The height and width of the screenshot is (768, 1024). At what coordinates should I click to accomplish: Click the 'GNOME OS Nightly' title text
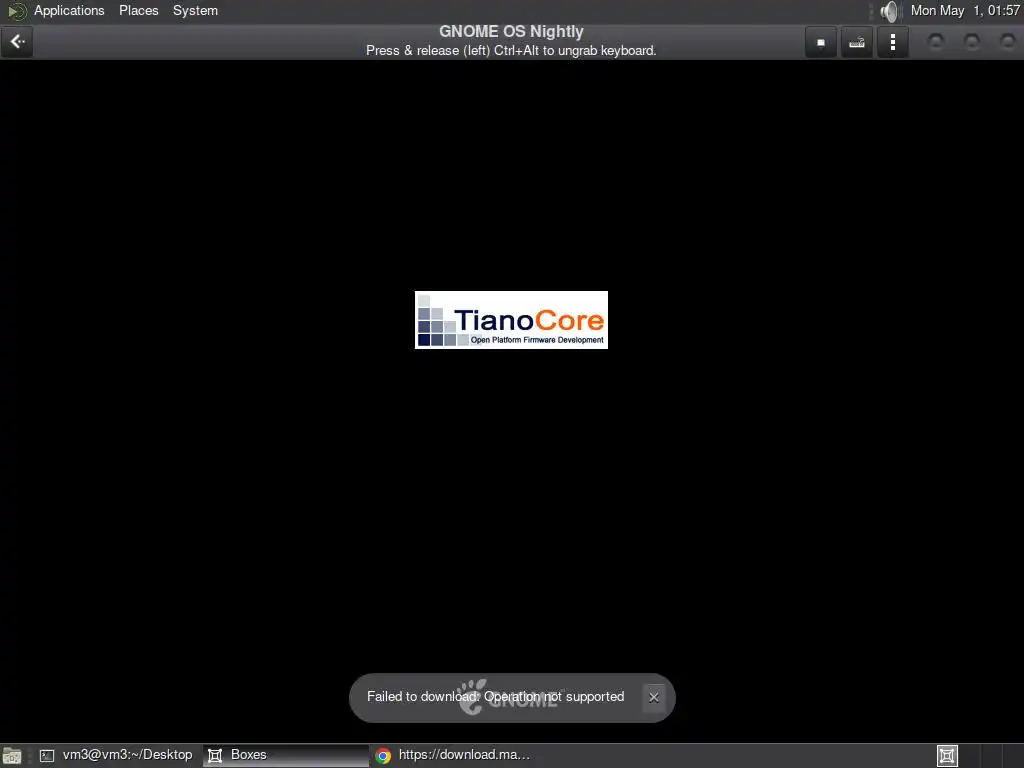coord(511,31)
